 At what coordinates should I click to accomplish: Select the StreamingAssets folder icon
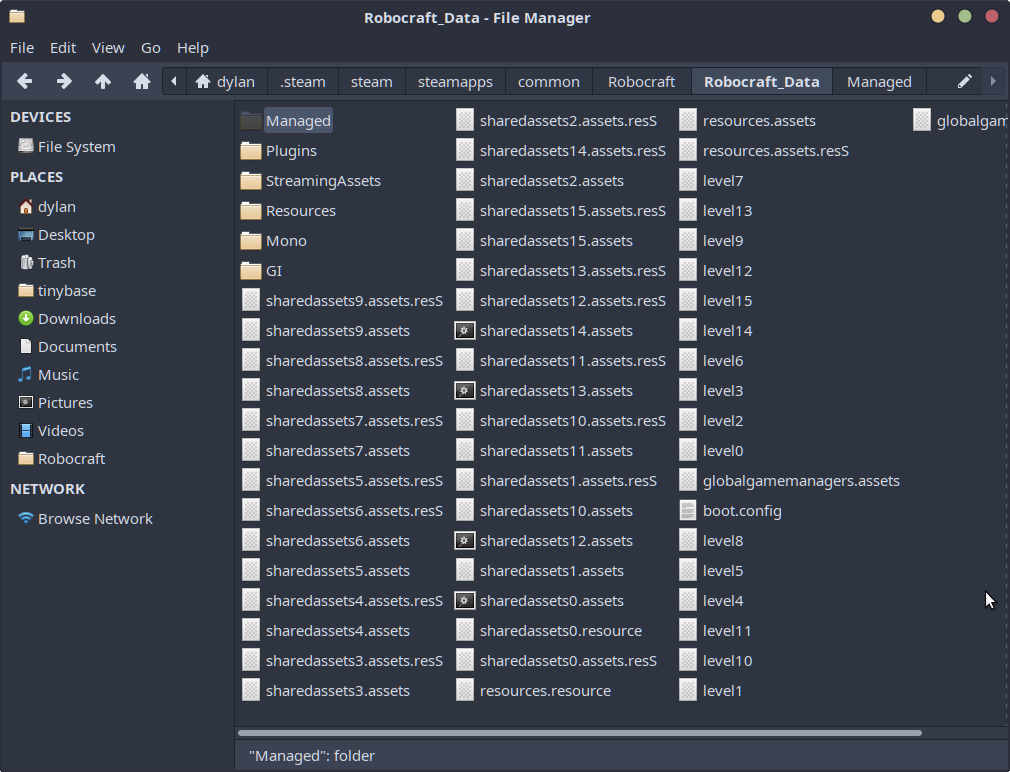click(x=251, y=181)
